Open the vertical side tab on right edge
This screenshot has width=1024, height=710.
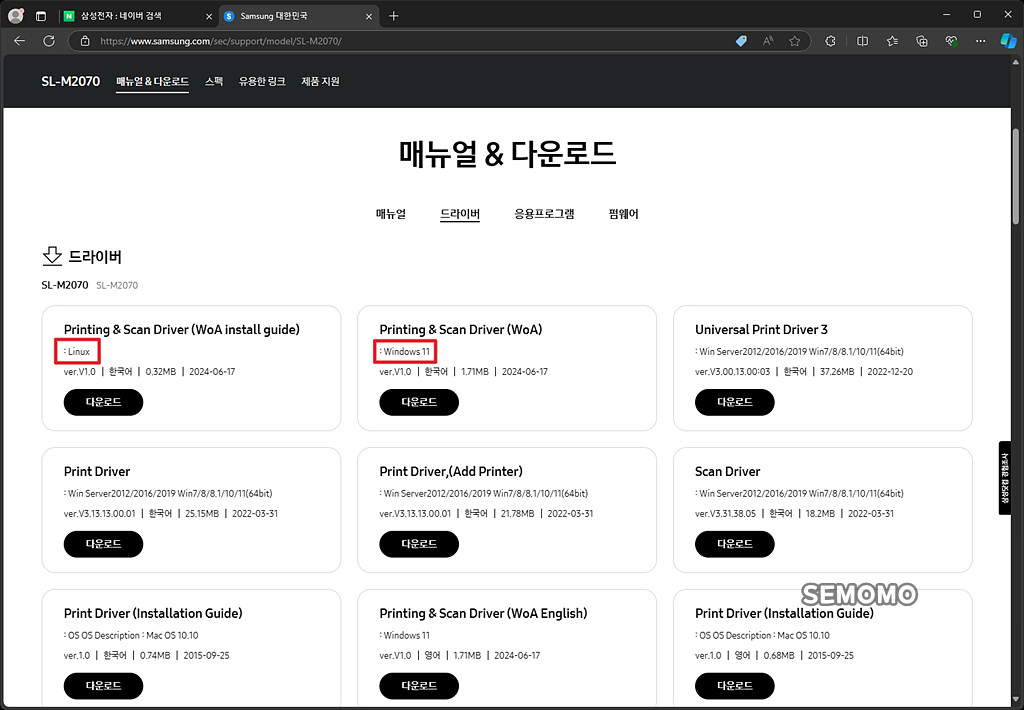[1005, 478]
